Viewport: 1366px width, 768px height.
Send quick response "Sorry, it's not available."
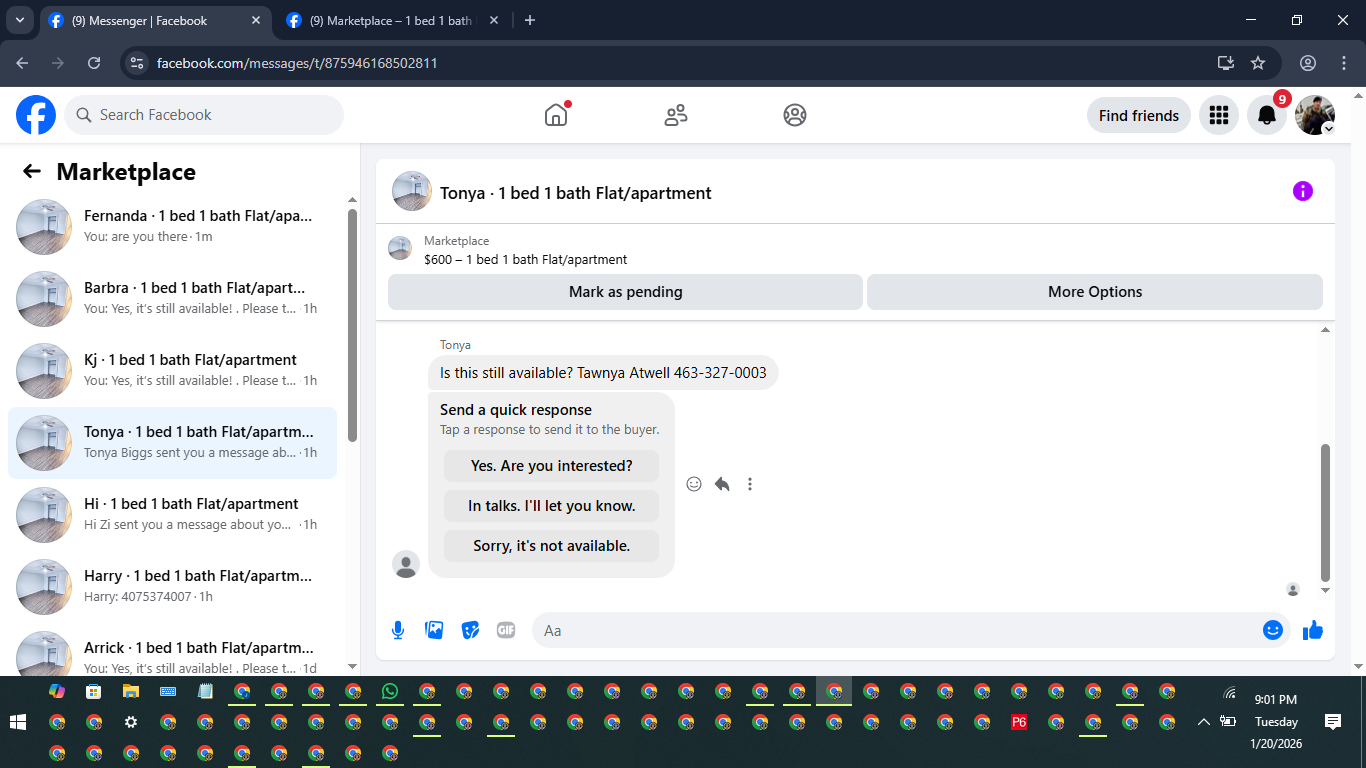552,546
